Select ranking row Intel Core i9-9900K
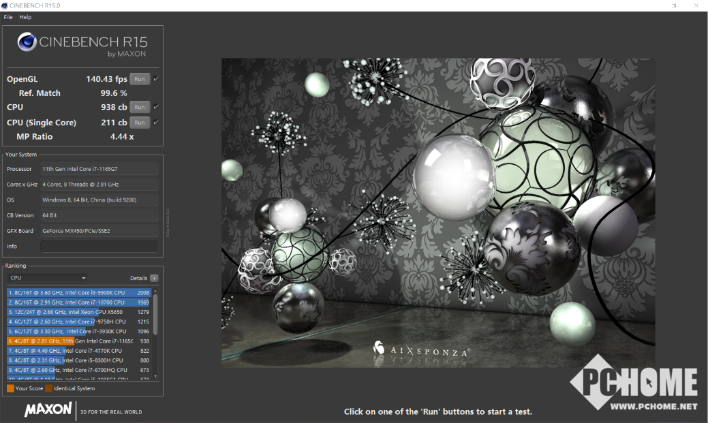The width and height of the screenshot is (708, 423). pos(79,293)
